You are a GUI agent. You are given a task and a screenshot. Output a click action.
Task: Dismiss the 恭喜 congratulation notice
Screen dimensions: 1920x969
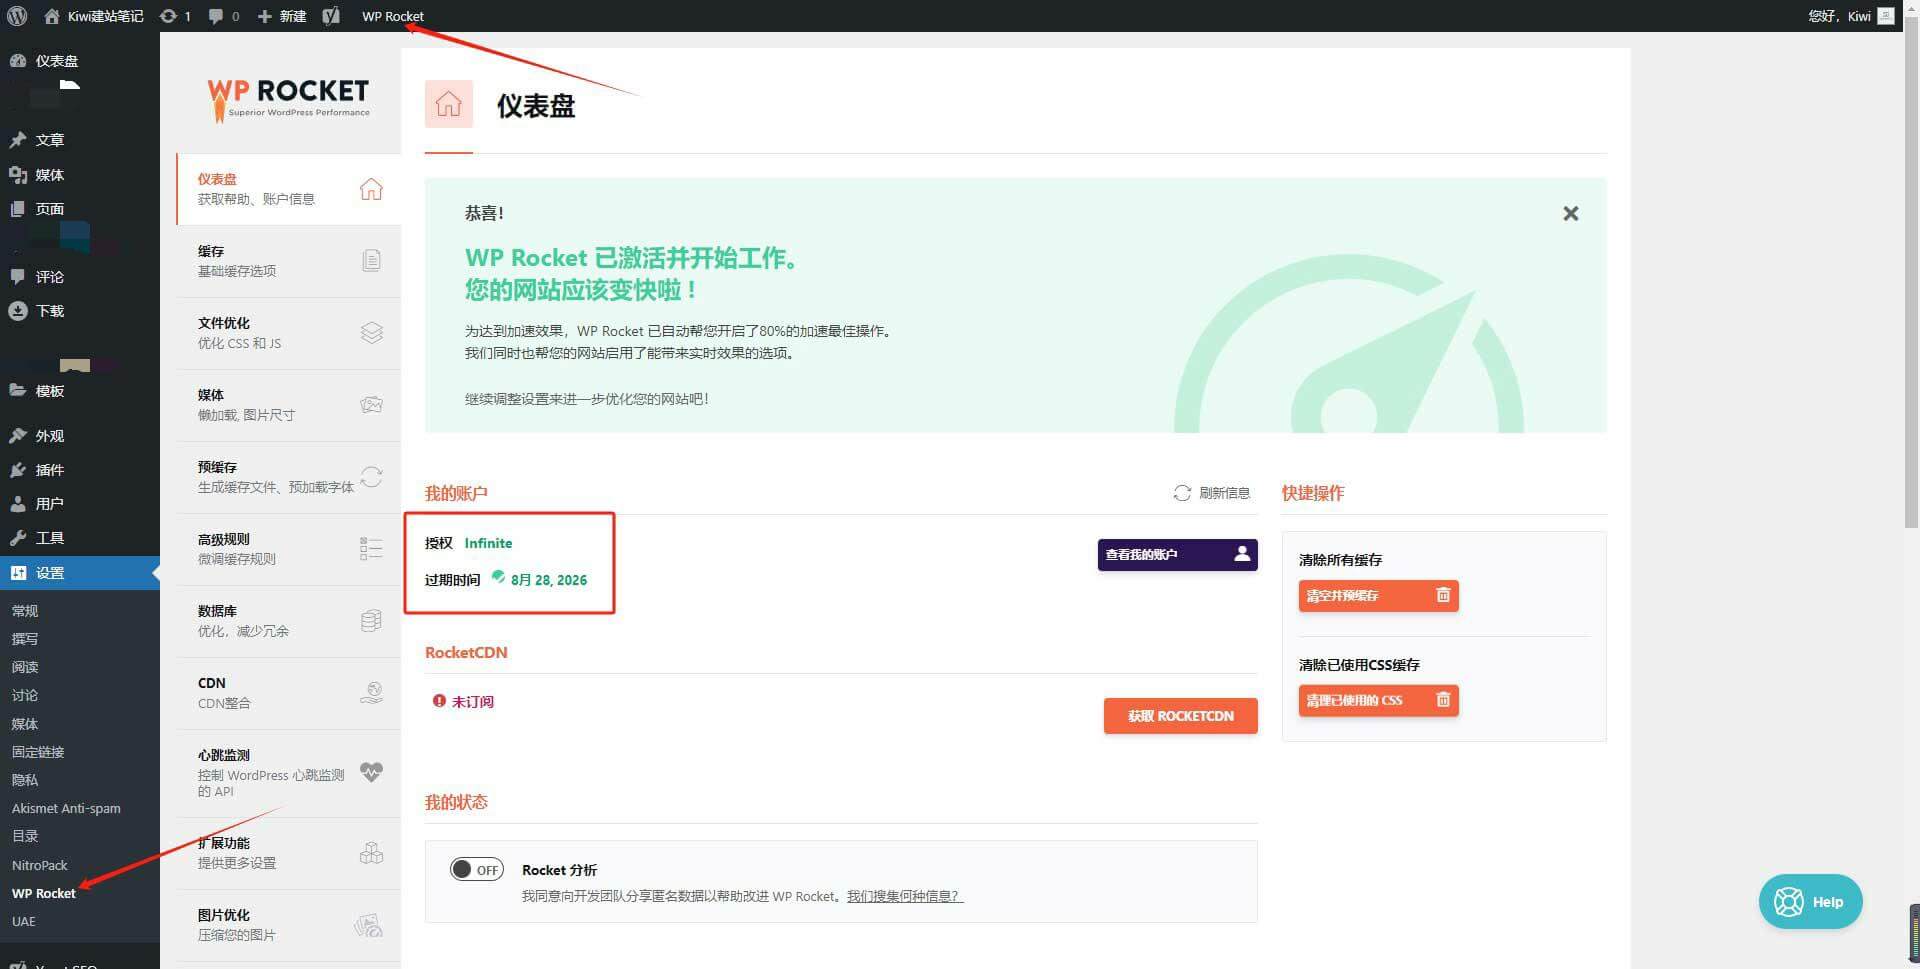(1570, 213)
